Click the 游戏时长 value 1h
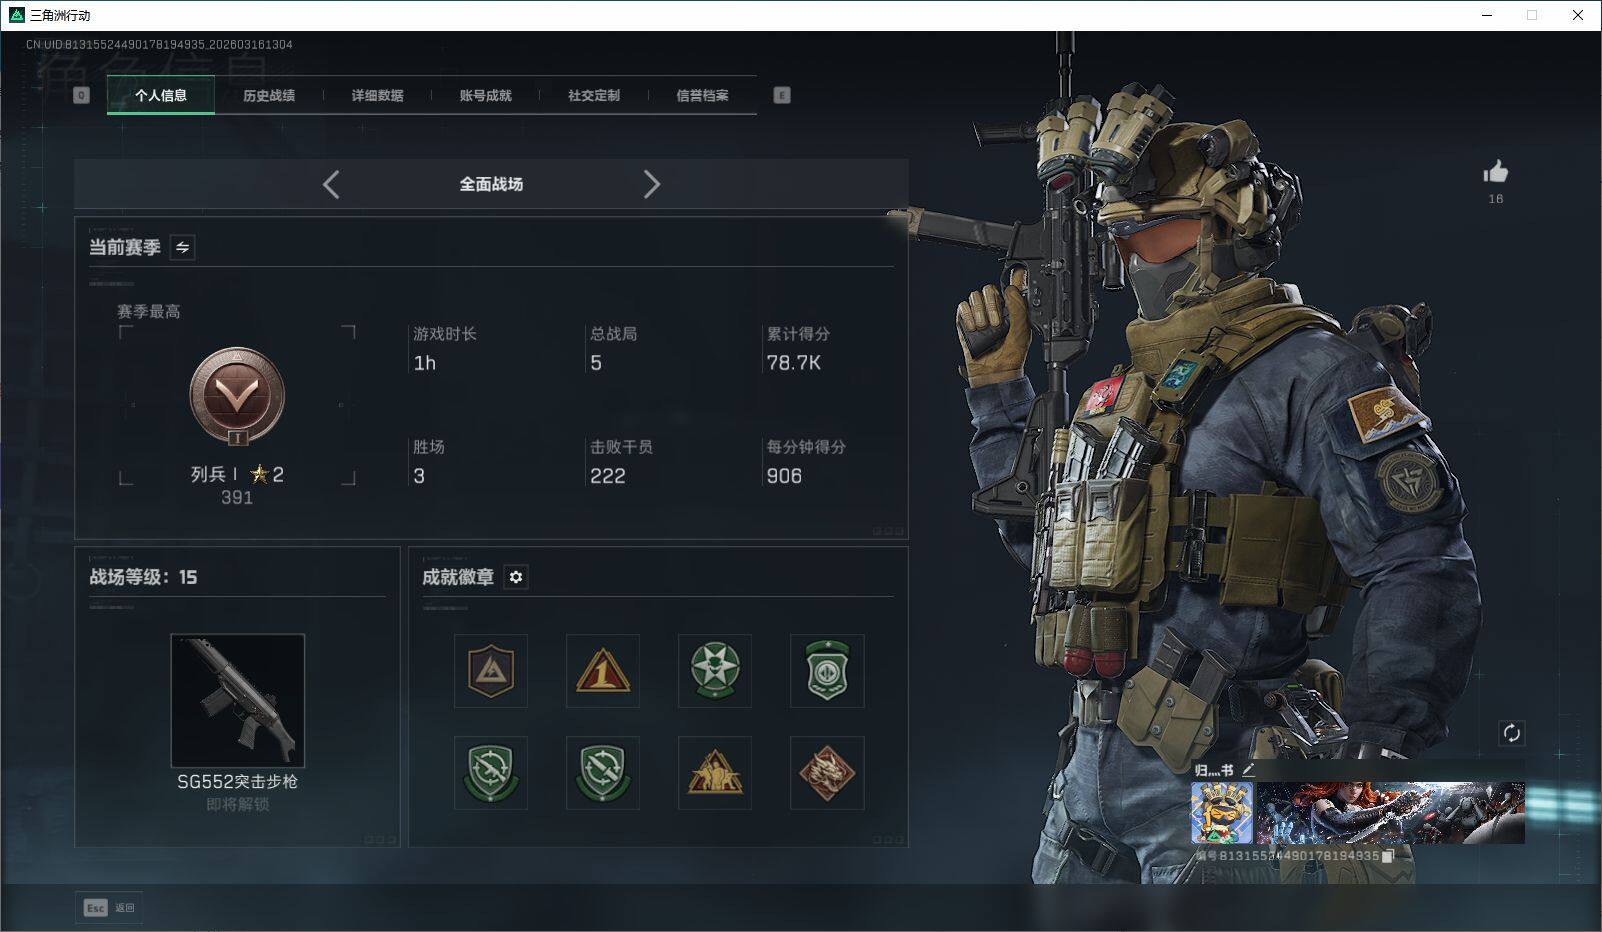 coord(425,363)
